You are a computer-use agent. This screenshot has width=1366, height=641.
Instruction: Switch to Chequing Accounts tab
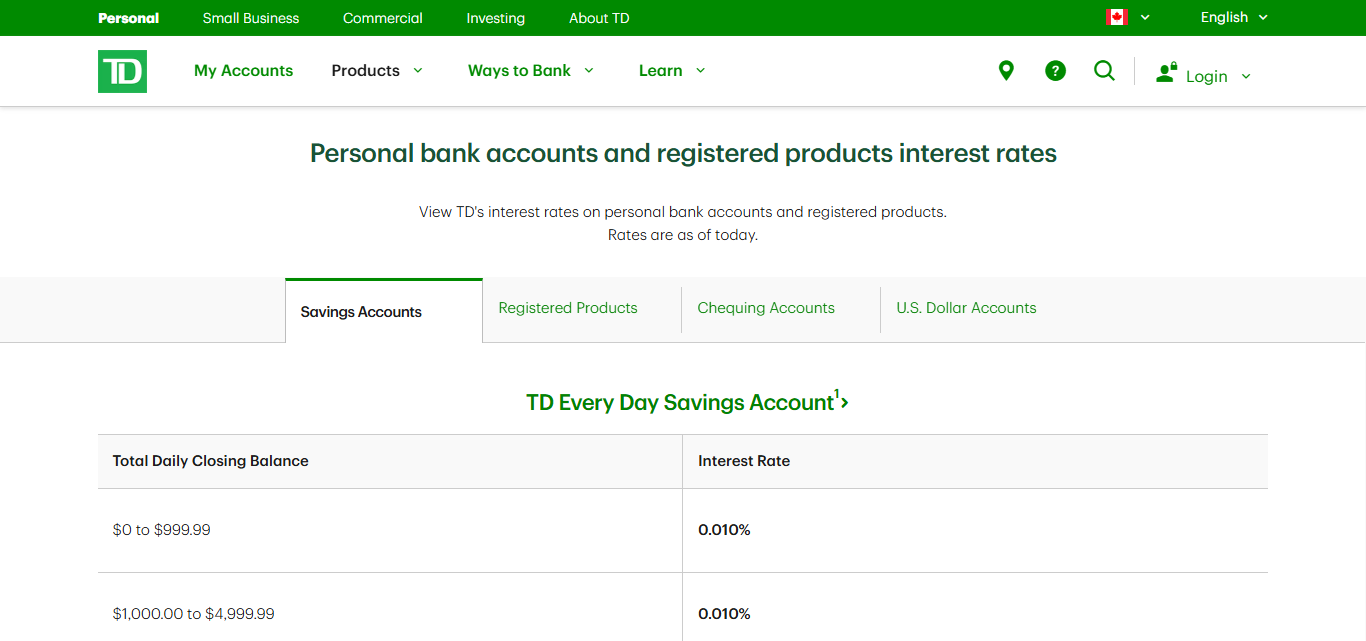click(766, 308)
